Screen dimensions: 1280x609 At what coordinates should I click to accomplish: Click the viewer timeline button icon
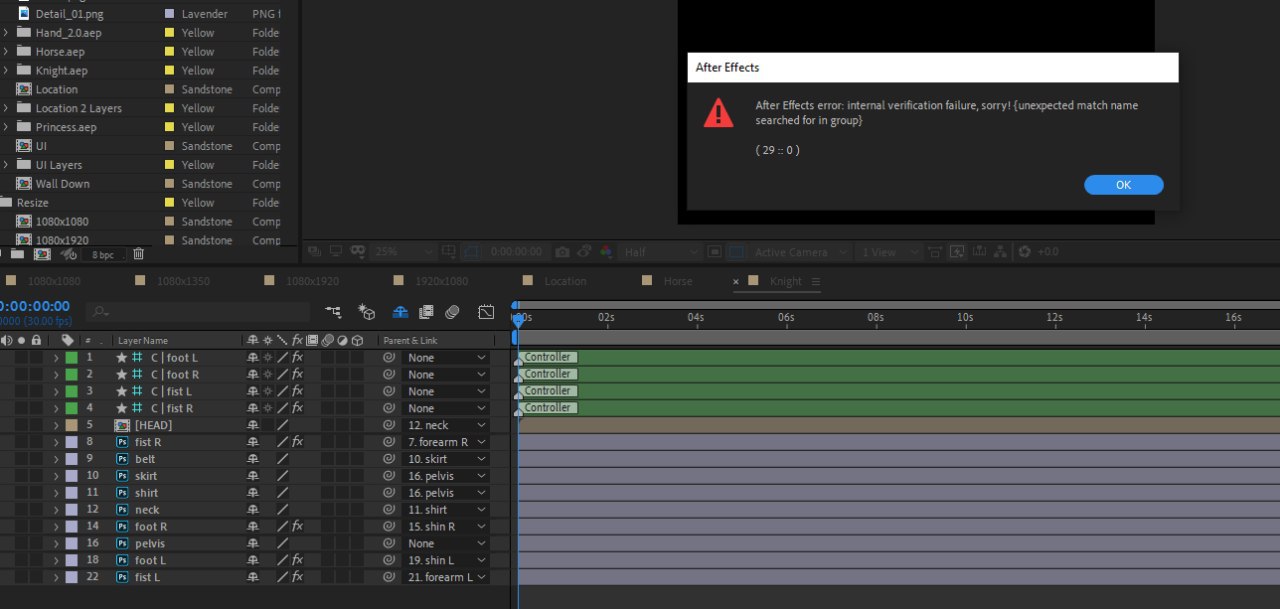point(979,252)
